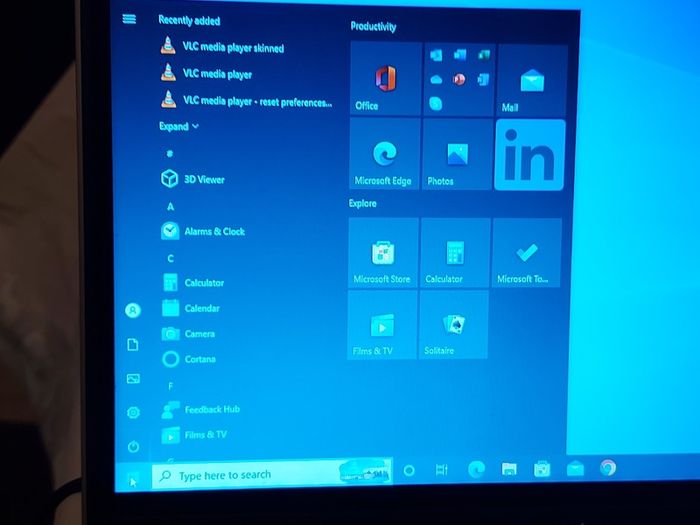
Task: Open Mail from taskbar
Action: point(575,468)
